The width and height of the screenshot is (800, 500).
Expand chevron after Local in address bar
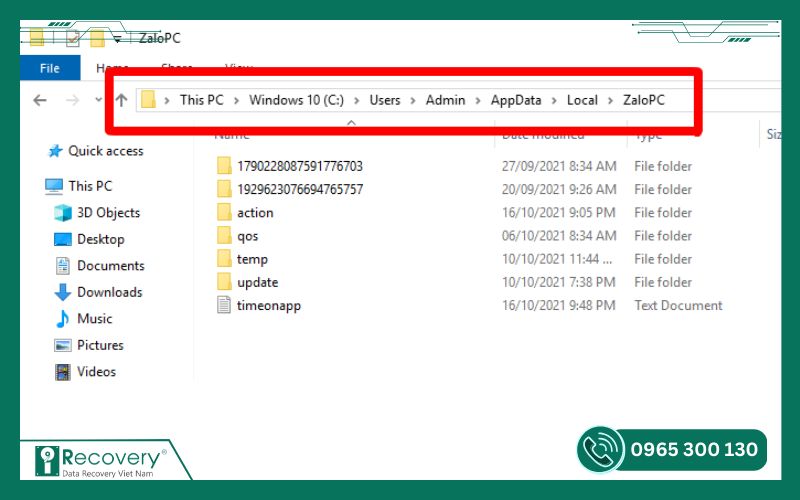click(610, 101)
